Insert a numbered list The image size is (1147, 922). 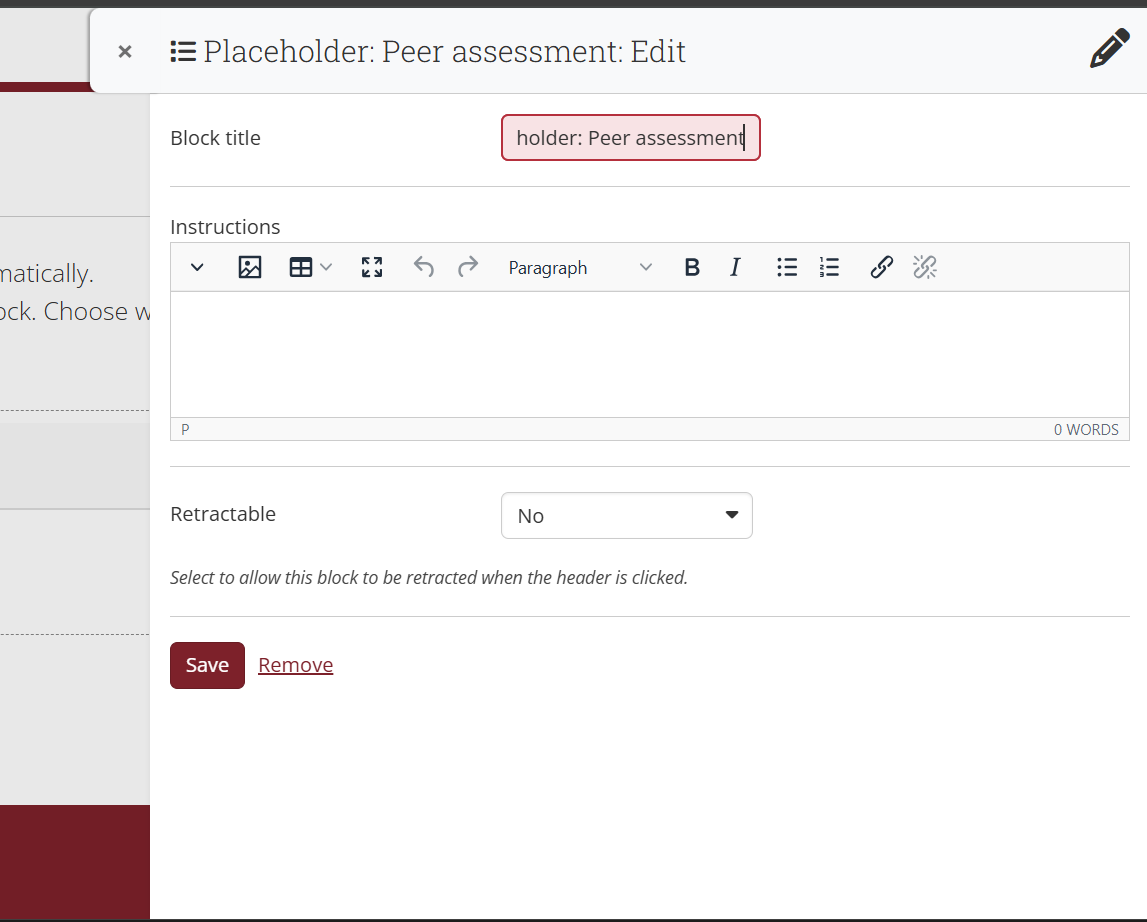[829, 267]
